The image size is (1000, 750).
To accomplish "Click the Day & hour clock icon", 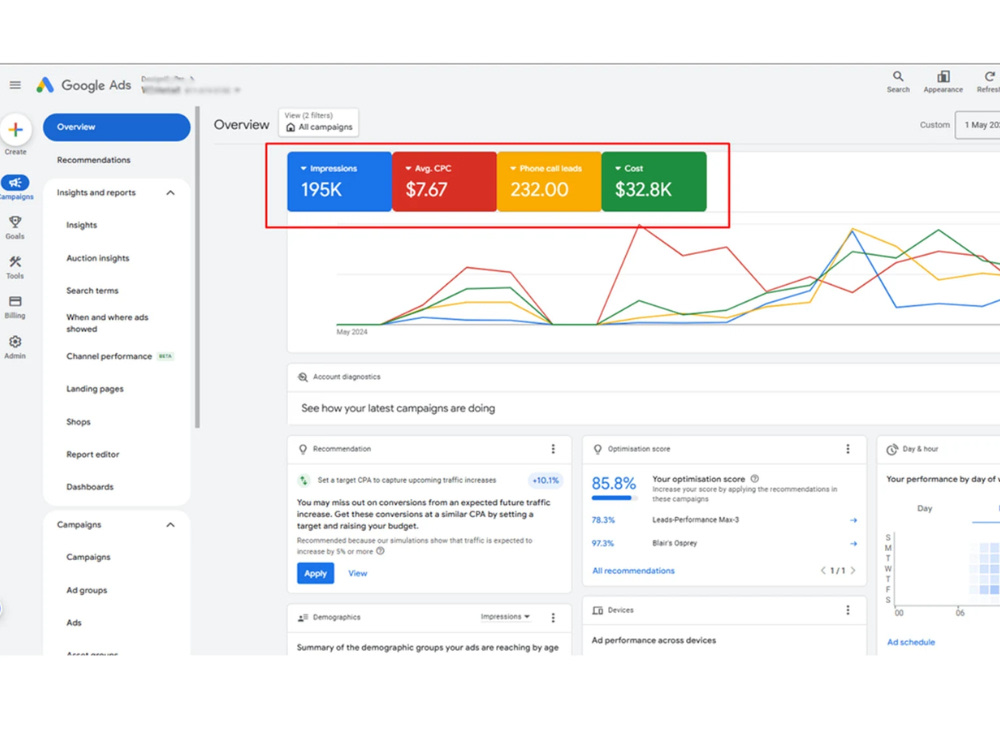I will [892, 449].
